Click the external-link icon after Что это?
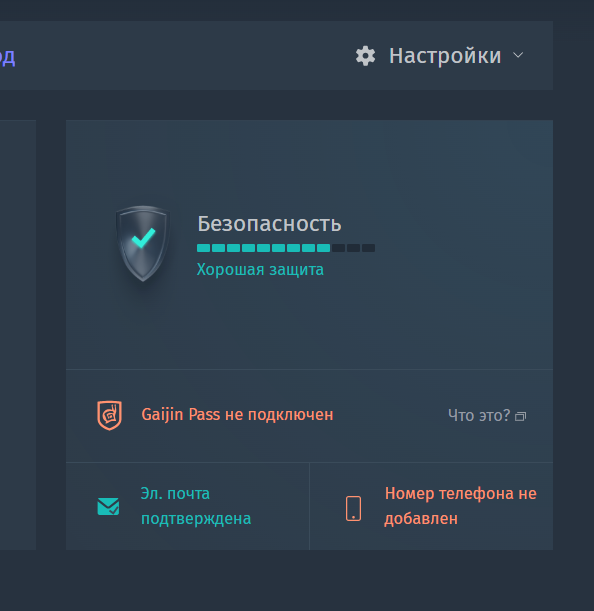The image size is (594, 611). coord(520,417)
